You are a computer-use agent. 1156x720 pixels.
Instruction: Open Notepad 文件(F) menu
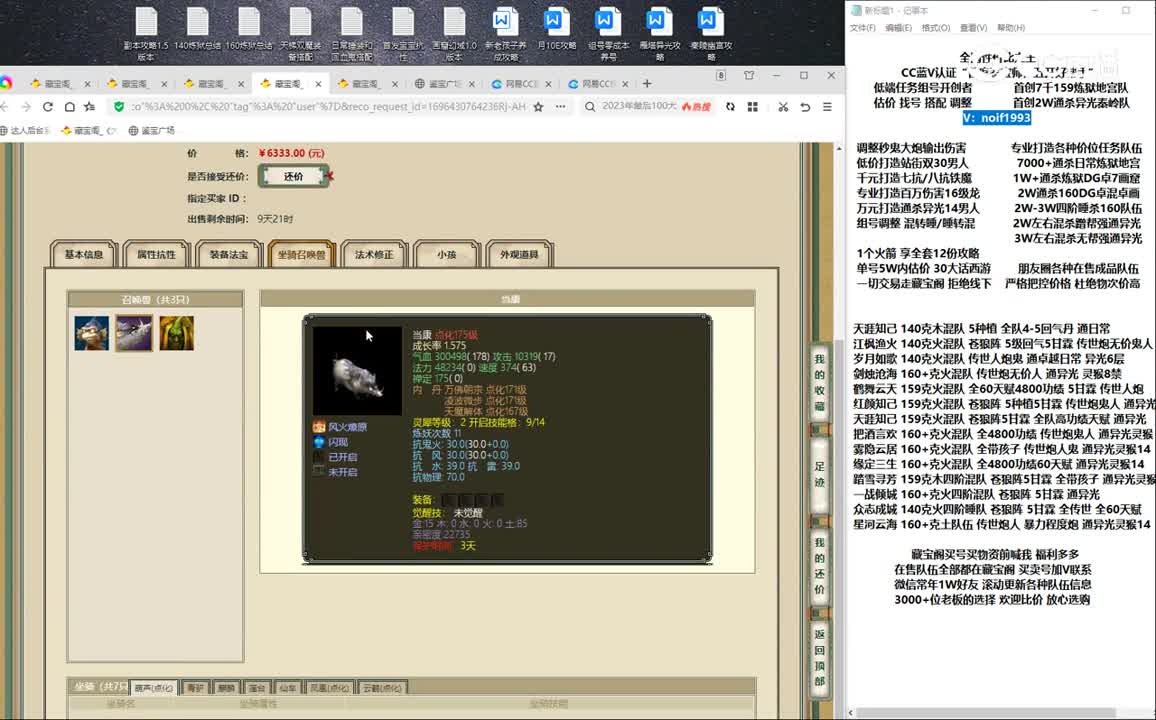[863, 28]
